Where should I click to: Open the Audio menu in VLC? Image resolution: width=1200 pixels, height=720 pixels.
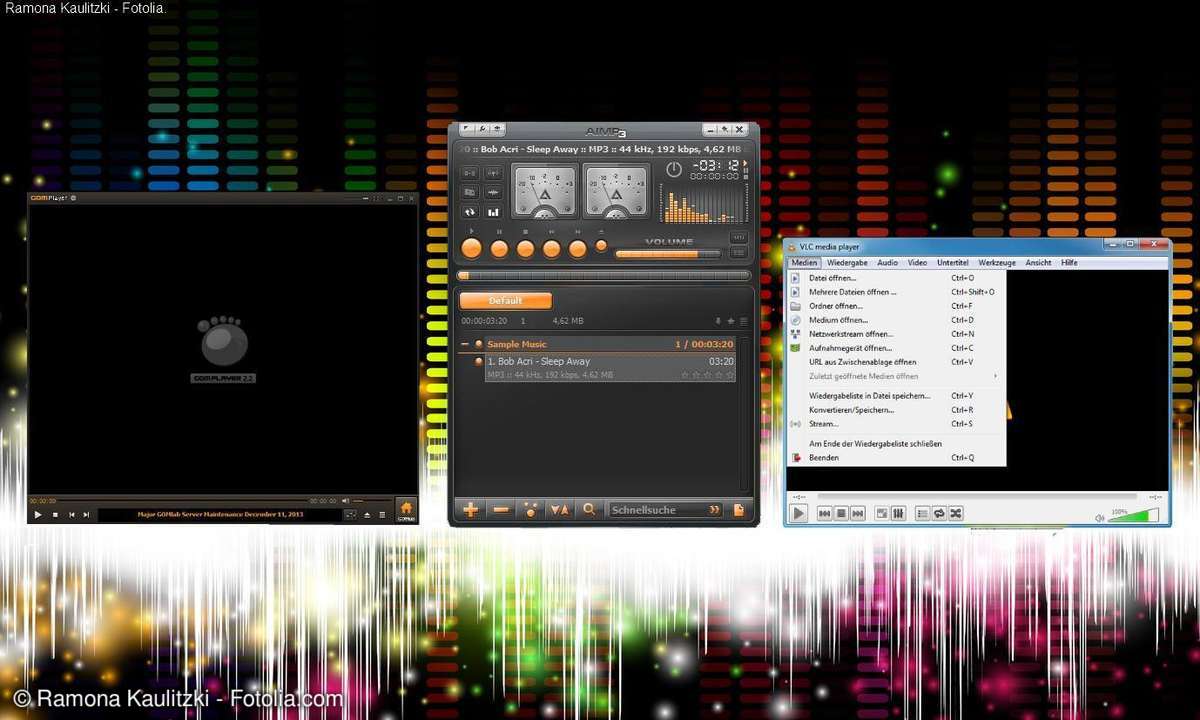pos(887,263)
